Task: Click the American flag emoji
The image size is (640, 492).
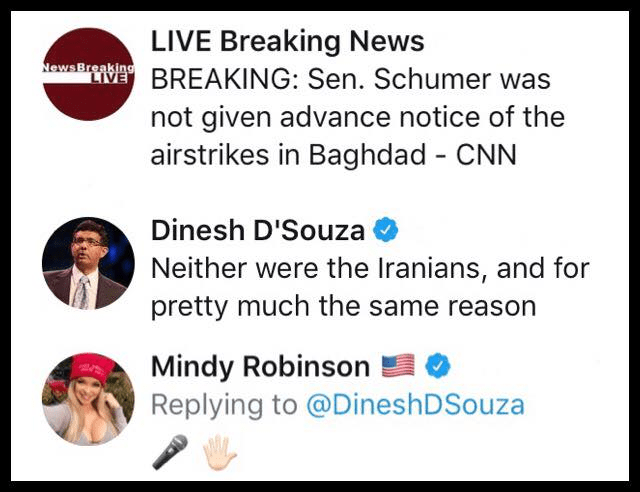Action: [397, 368]
